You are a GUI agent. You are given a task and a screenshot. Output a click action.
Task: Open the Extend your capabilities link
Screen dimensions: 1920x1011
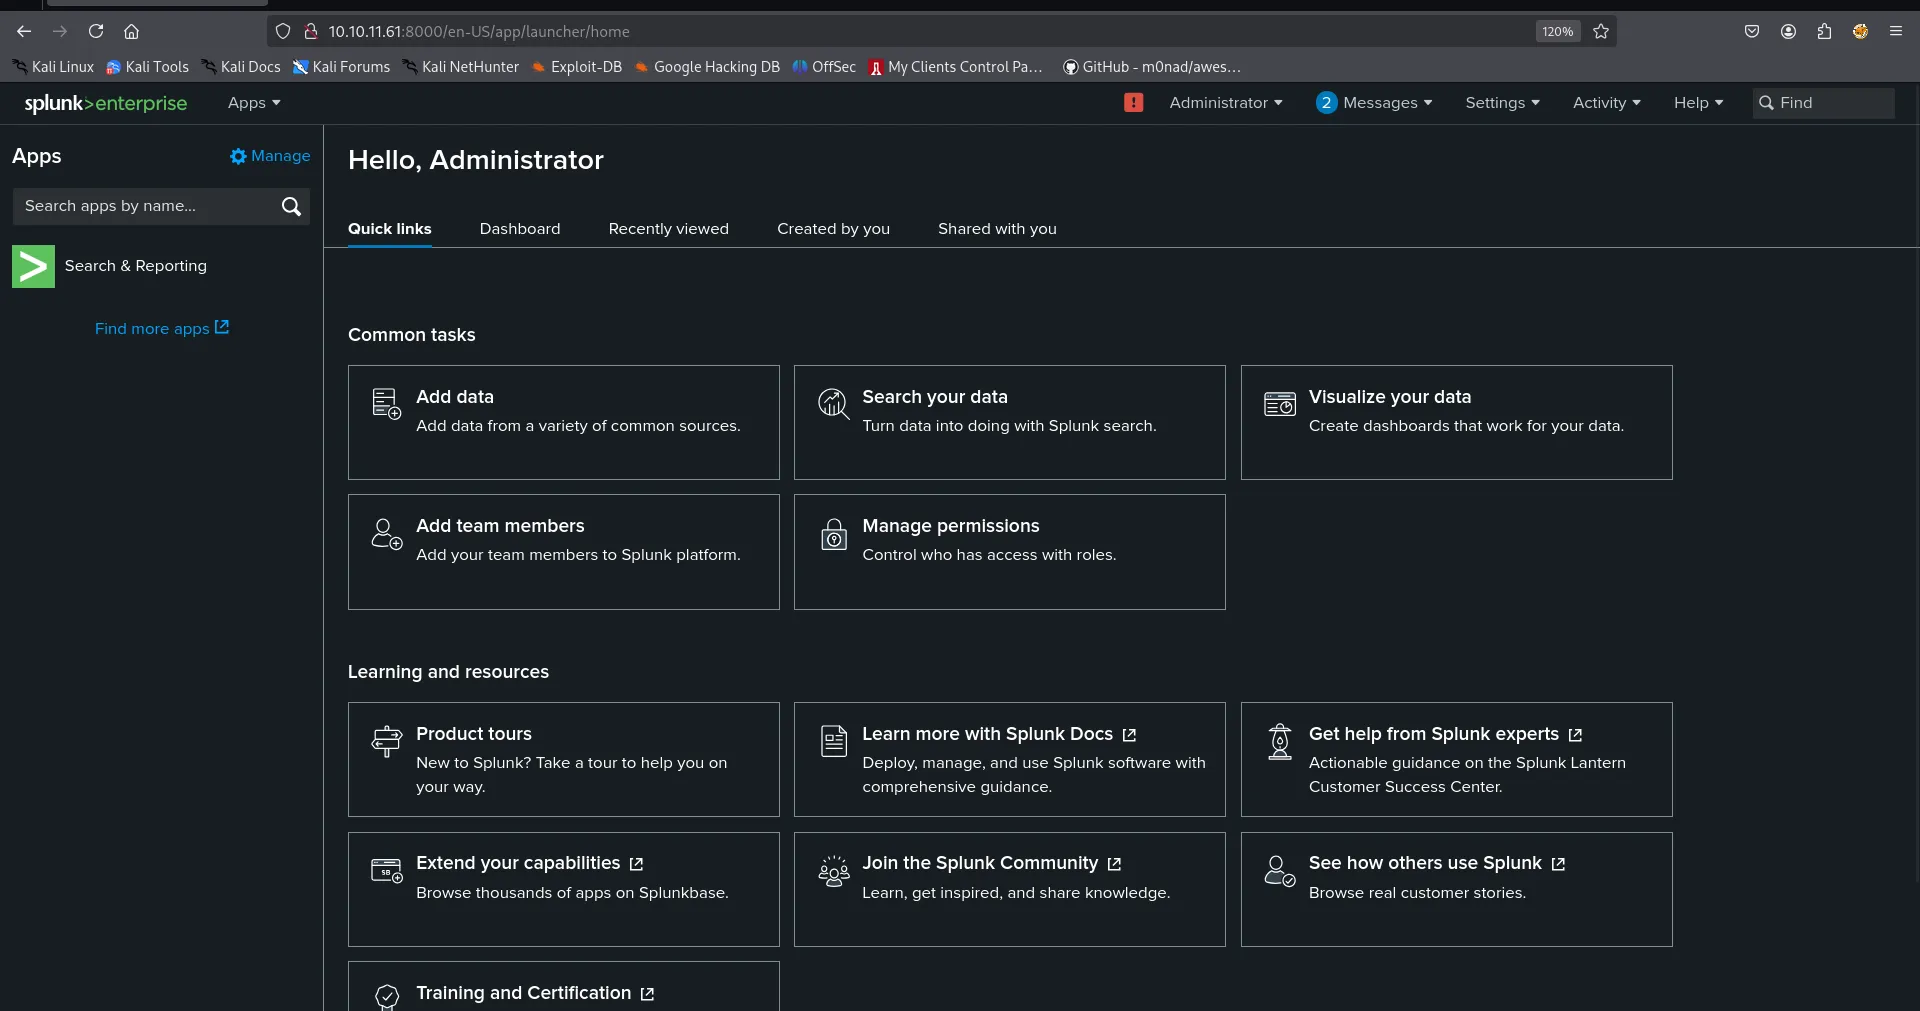pos(530,863)
